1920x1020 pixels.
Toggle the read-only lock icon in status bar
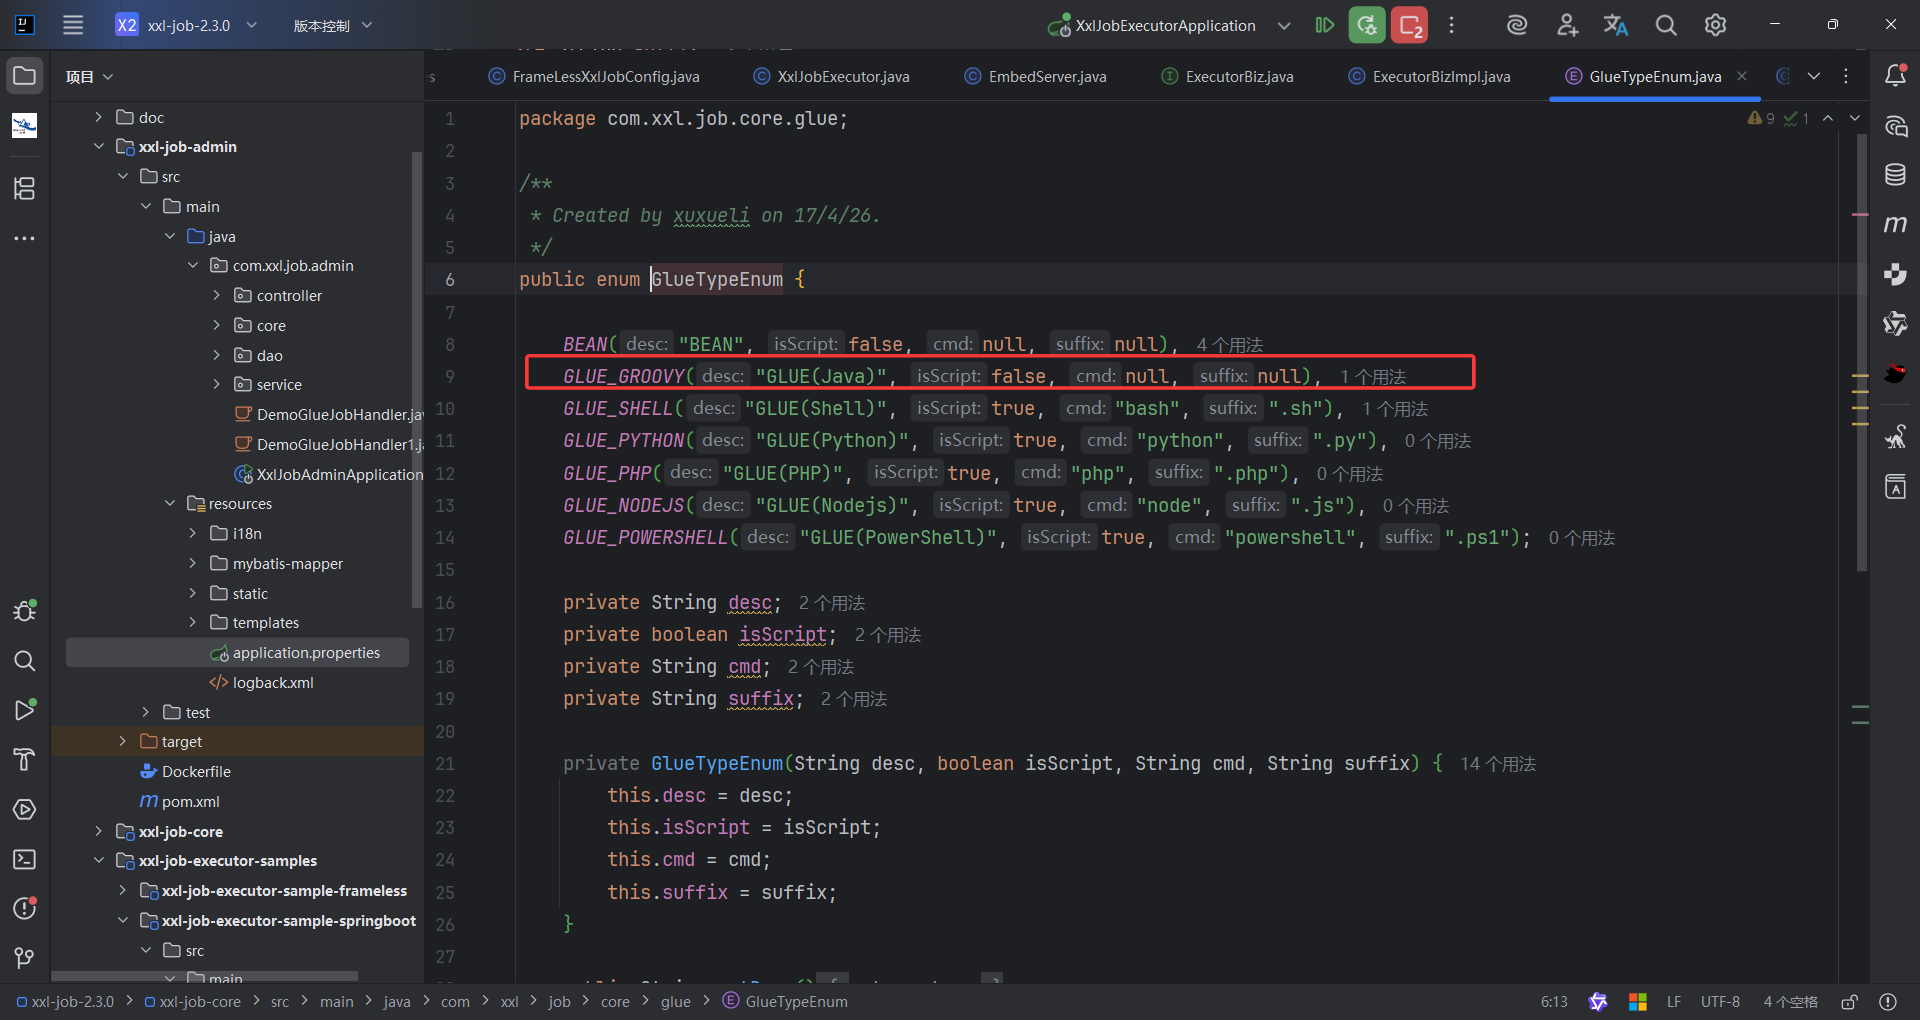(1850, 1001)
